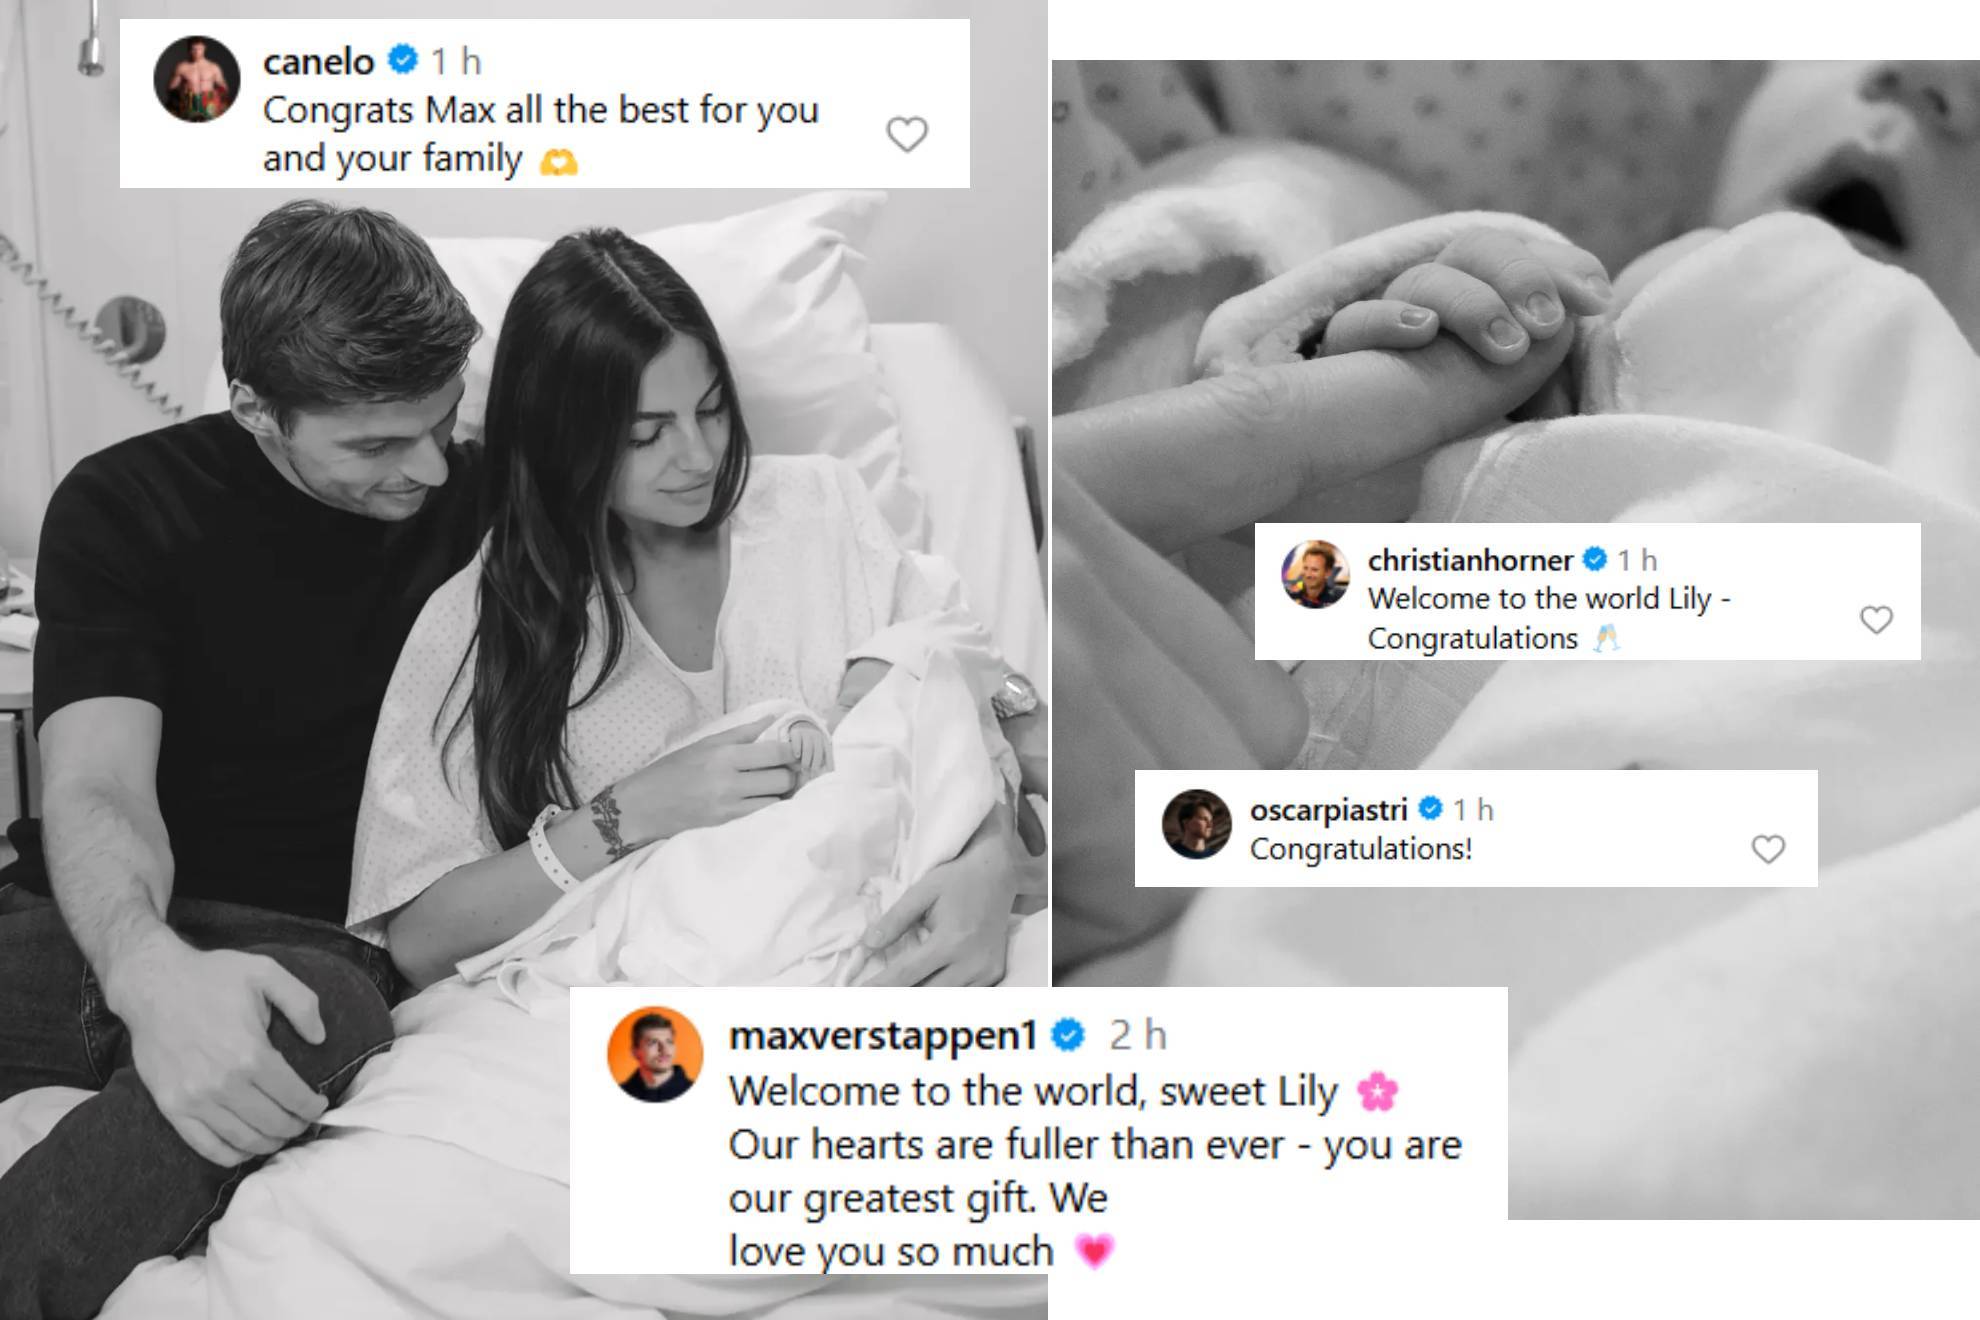Open maxverstappen1's profile avatar
The height and width of the screenshot is (1320, 1980).
[x=655, y=1054]
